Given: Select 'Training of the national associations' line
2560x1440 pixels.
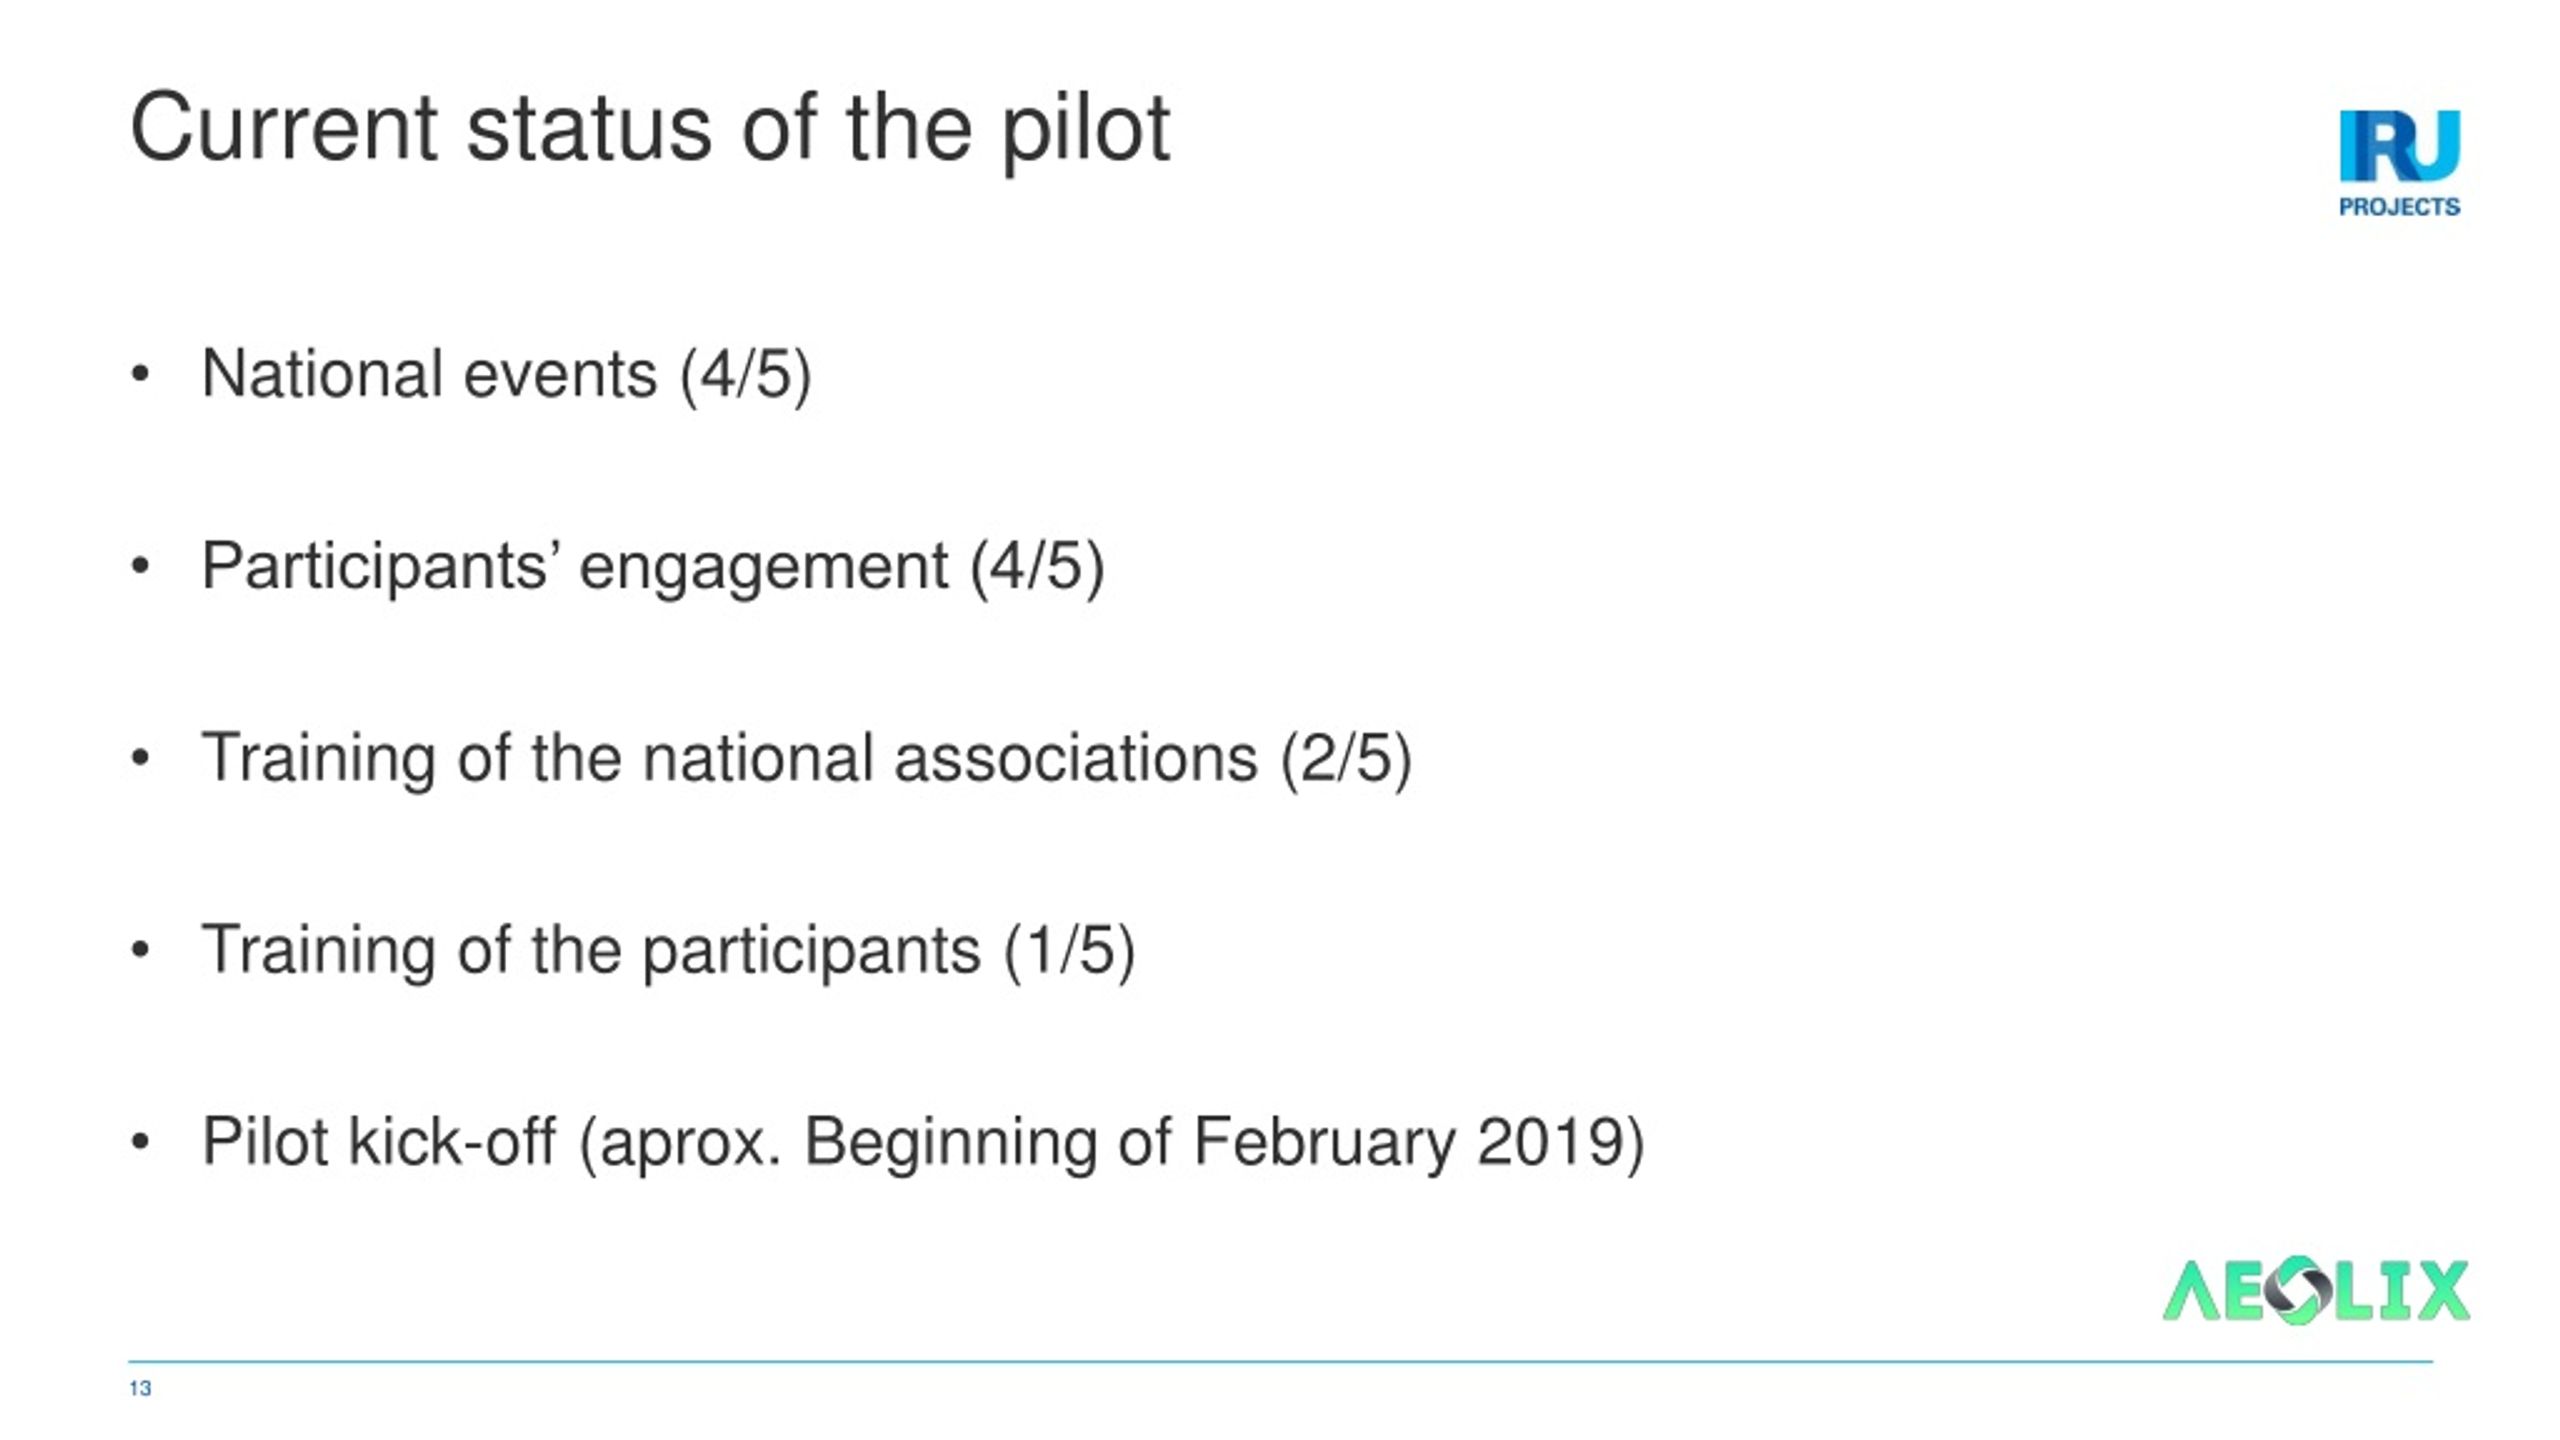Looking at the screenshot, I should pos(807,758).
